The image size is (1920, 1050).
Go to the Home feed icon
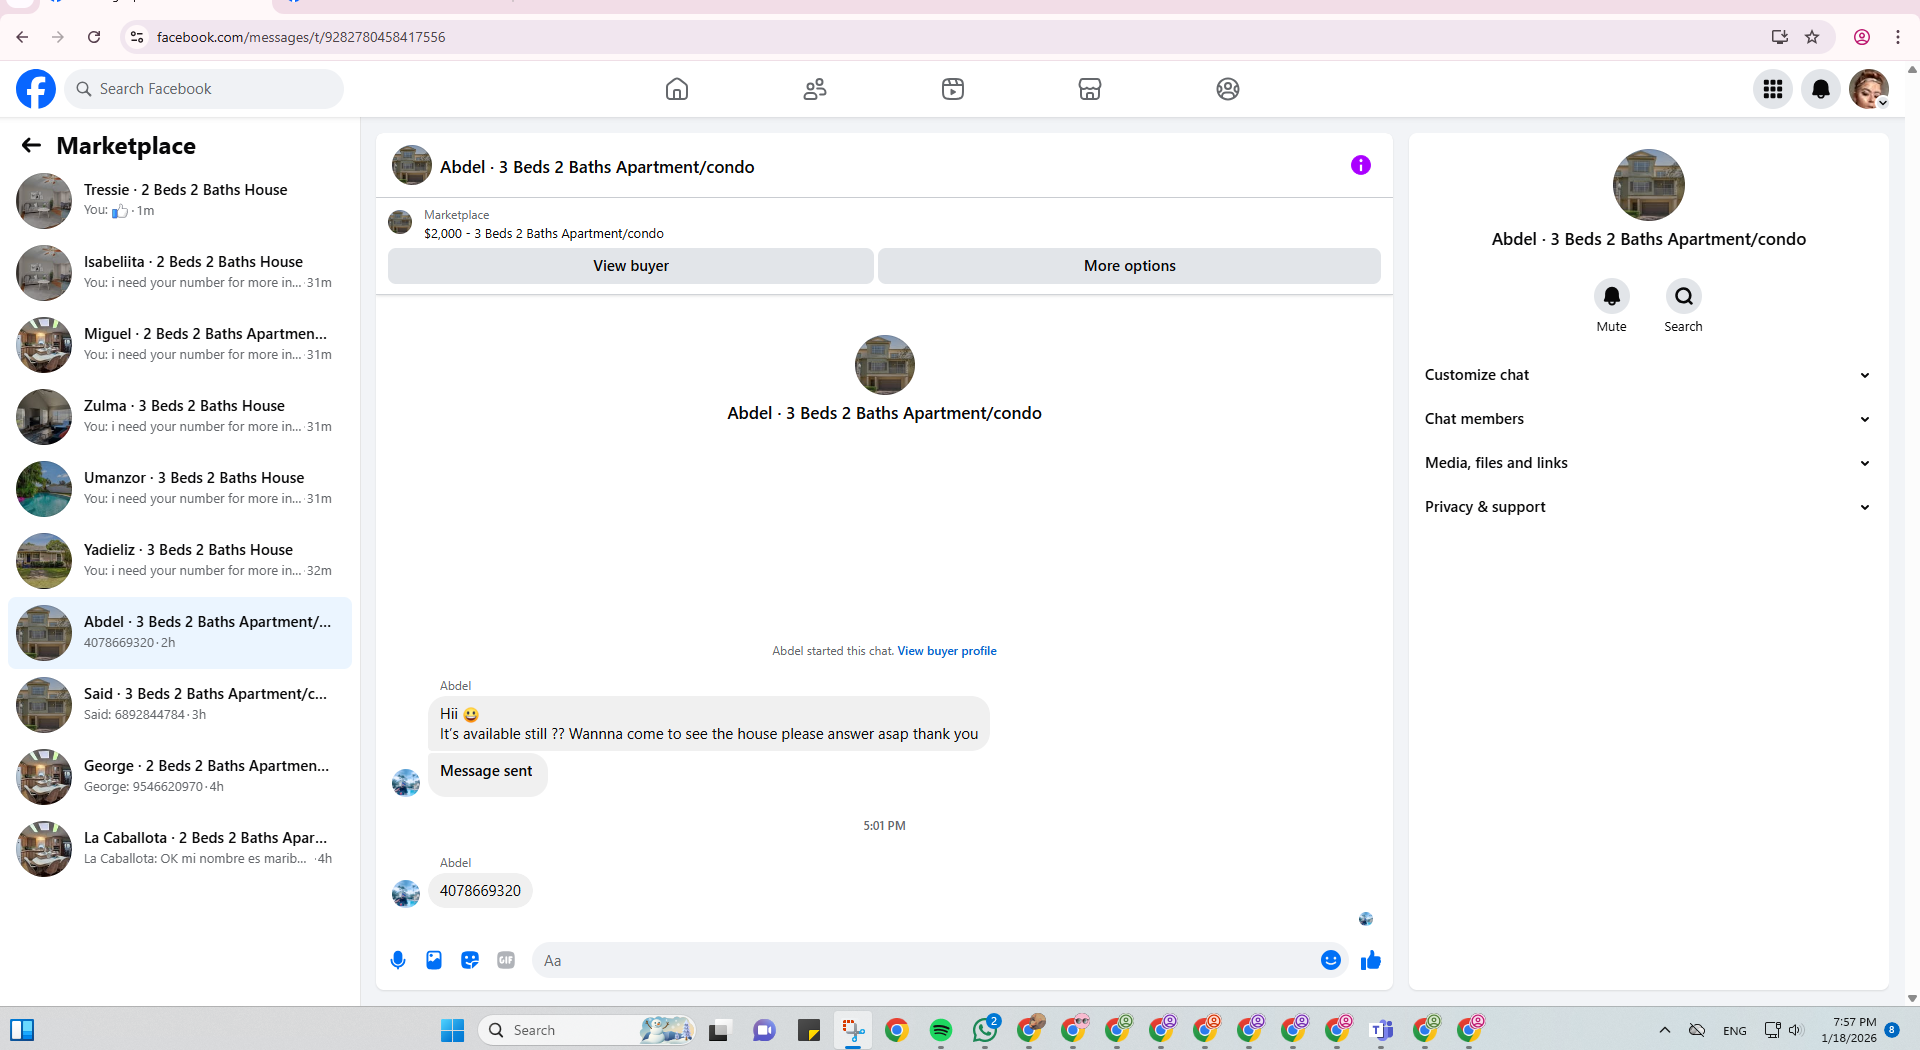click(677, 89)
